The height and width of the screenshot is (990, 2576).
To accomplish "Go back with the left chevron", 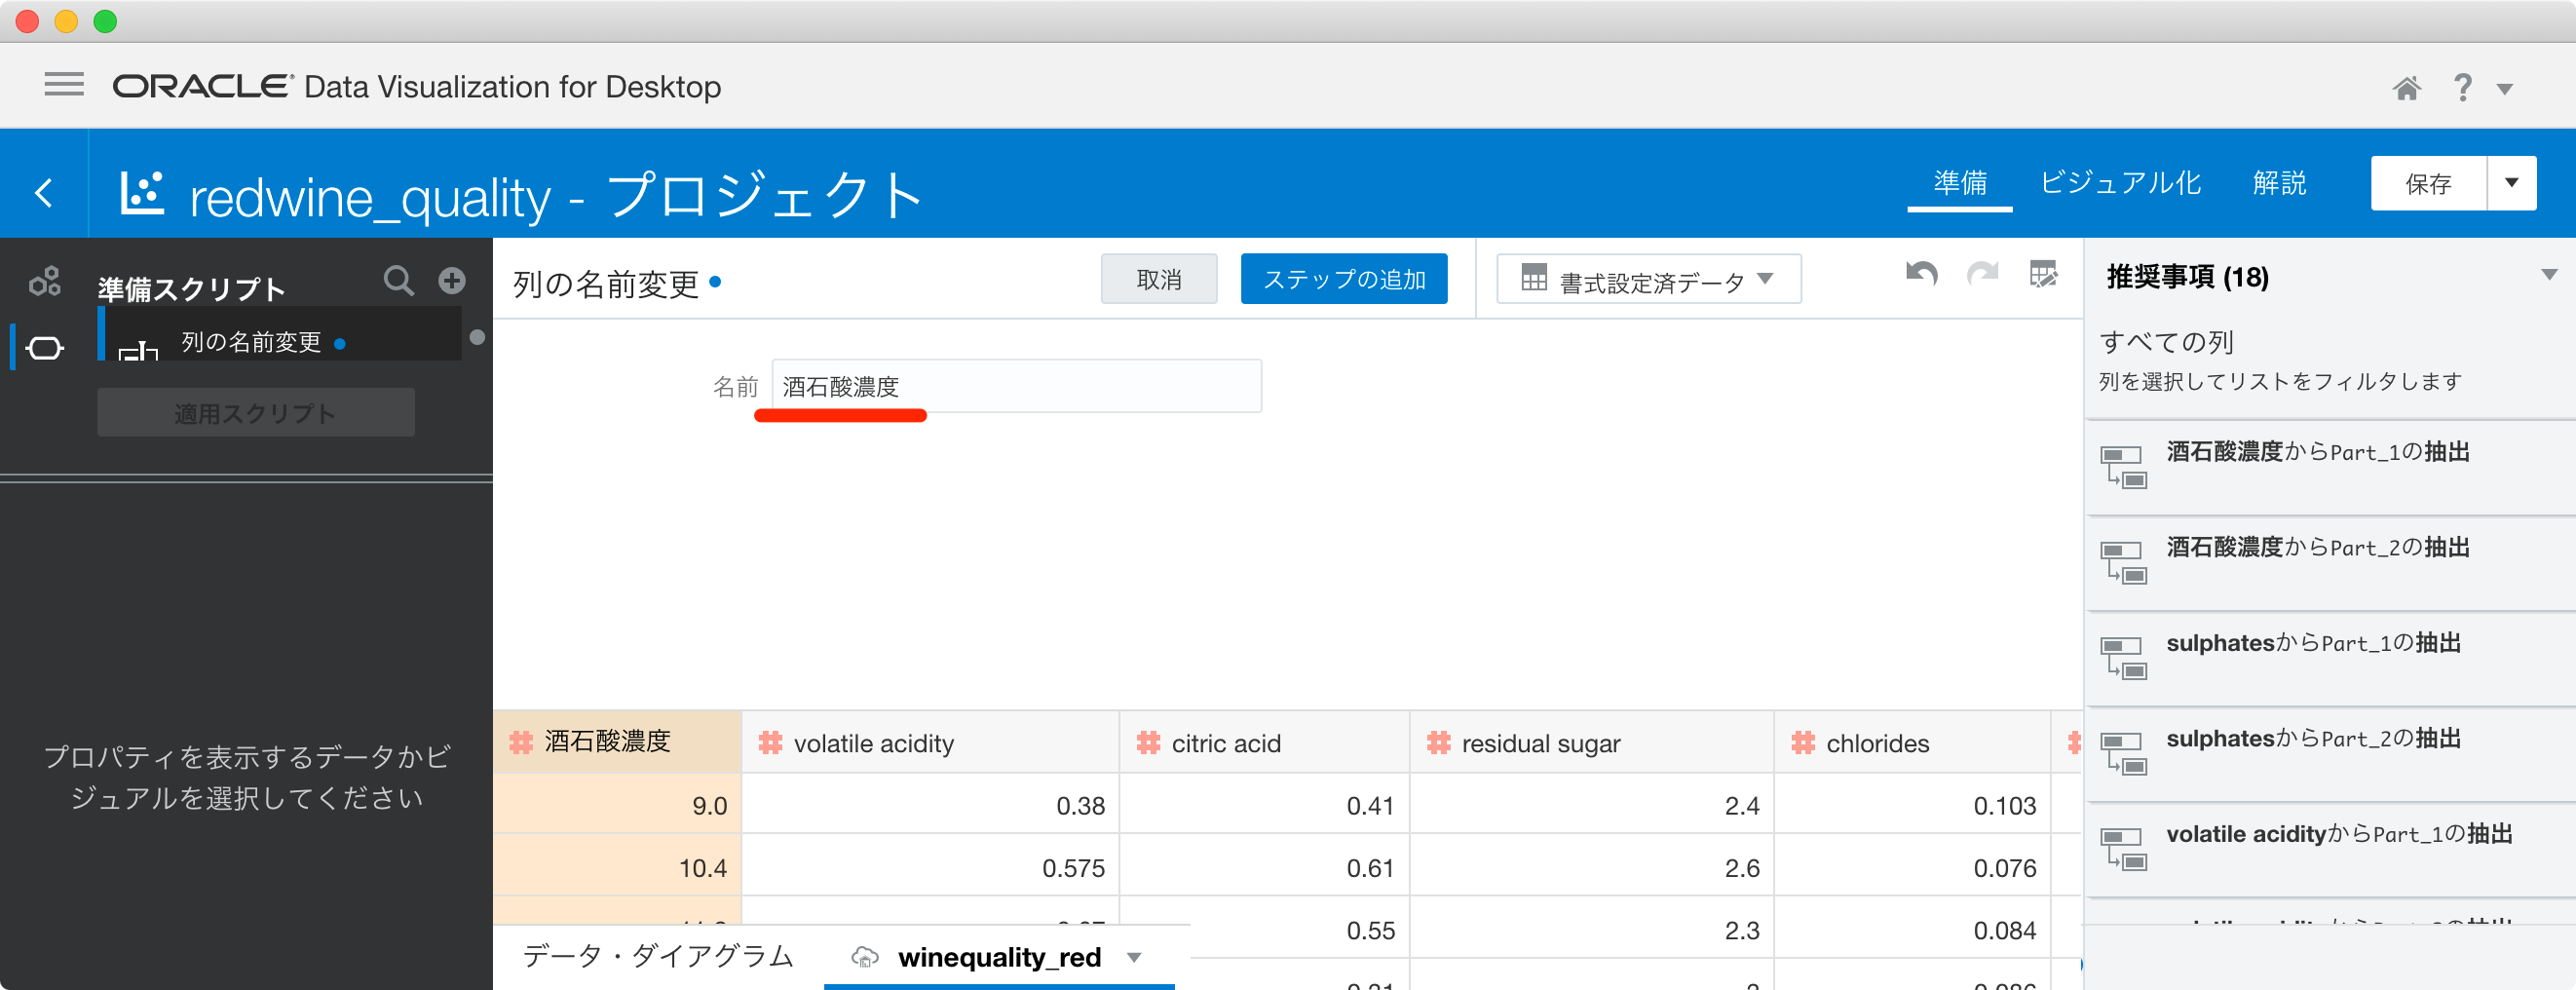I will tap(44, 192).
